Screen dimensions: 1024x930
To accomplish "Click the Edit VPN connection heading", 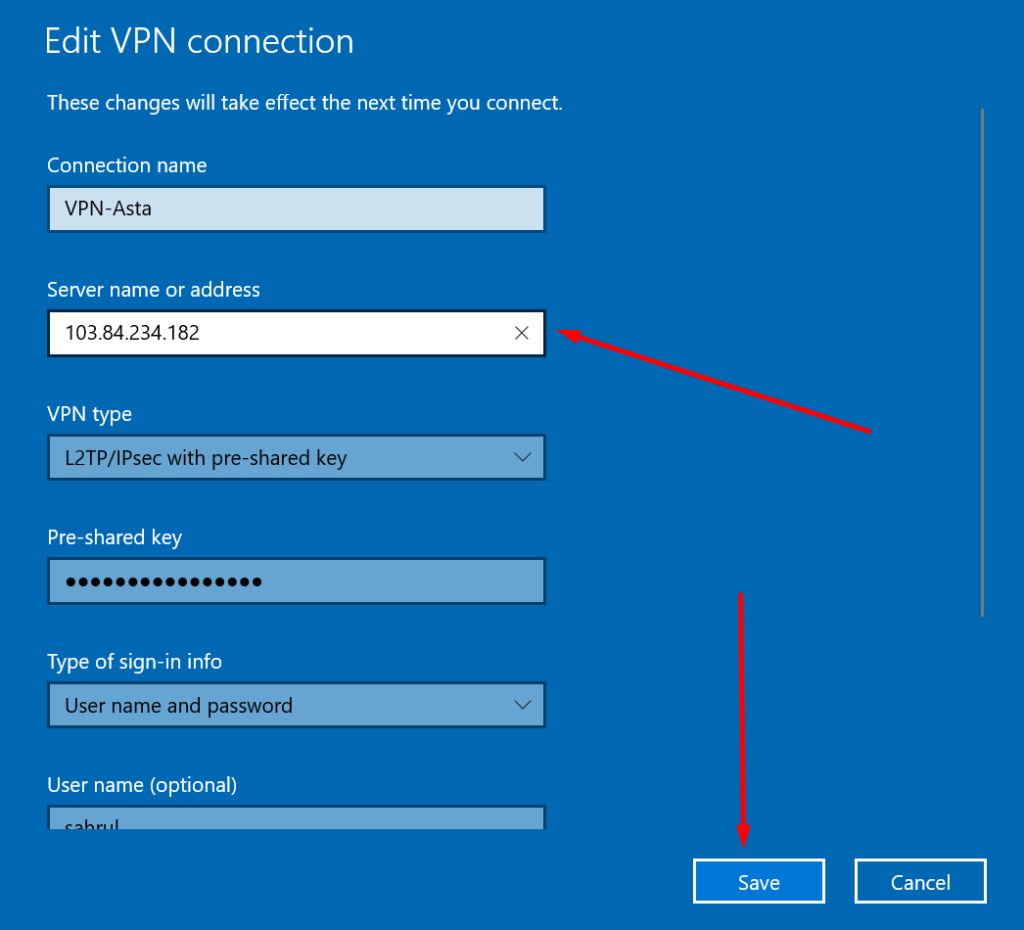I will click(x=200, y=42).
